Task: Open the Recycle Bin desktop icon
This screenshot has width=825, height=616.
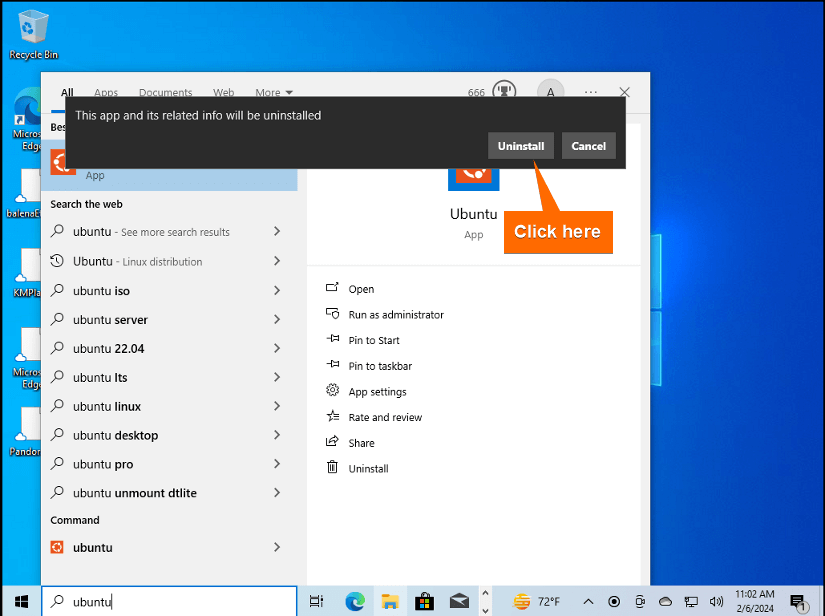Action: (33, 34)
